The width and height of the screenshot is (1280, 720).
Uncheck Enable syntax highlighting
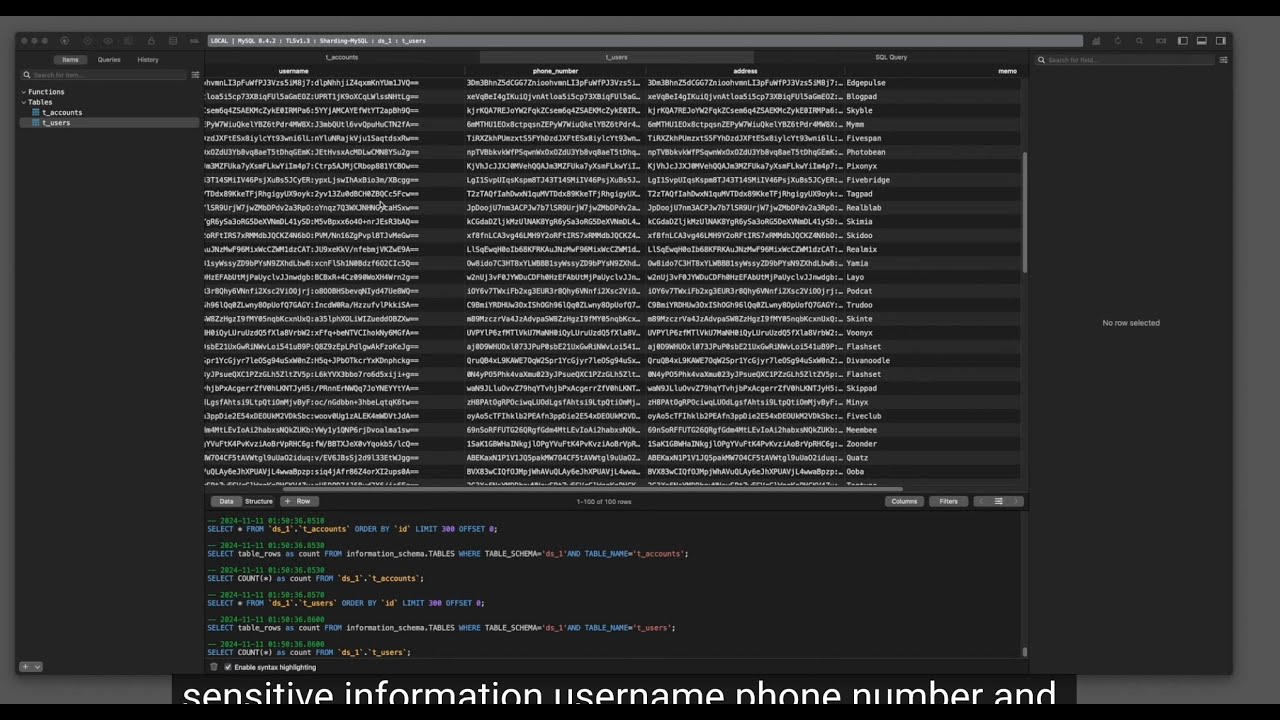coord(228,667)
